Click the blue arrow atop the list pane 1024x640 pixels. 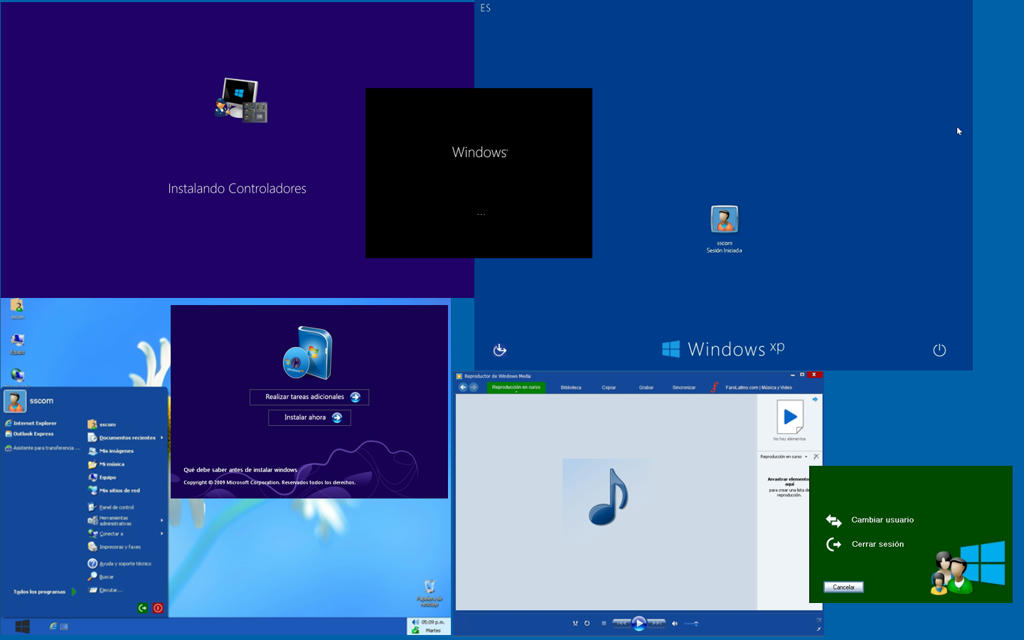coord(815,399)
